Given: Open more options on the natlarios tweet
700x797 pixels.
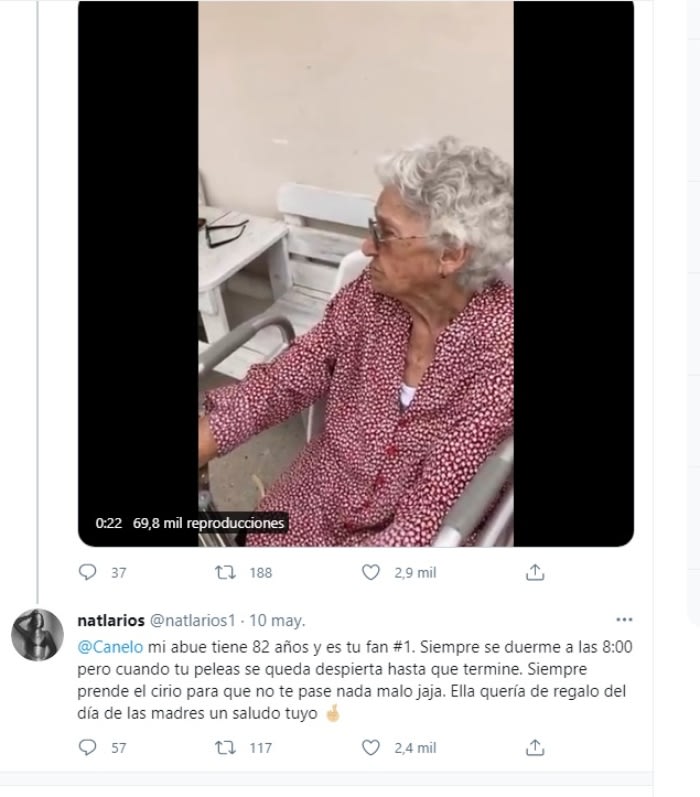Looking at the screenshot, I should point(625,620).
